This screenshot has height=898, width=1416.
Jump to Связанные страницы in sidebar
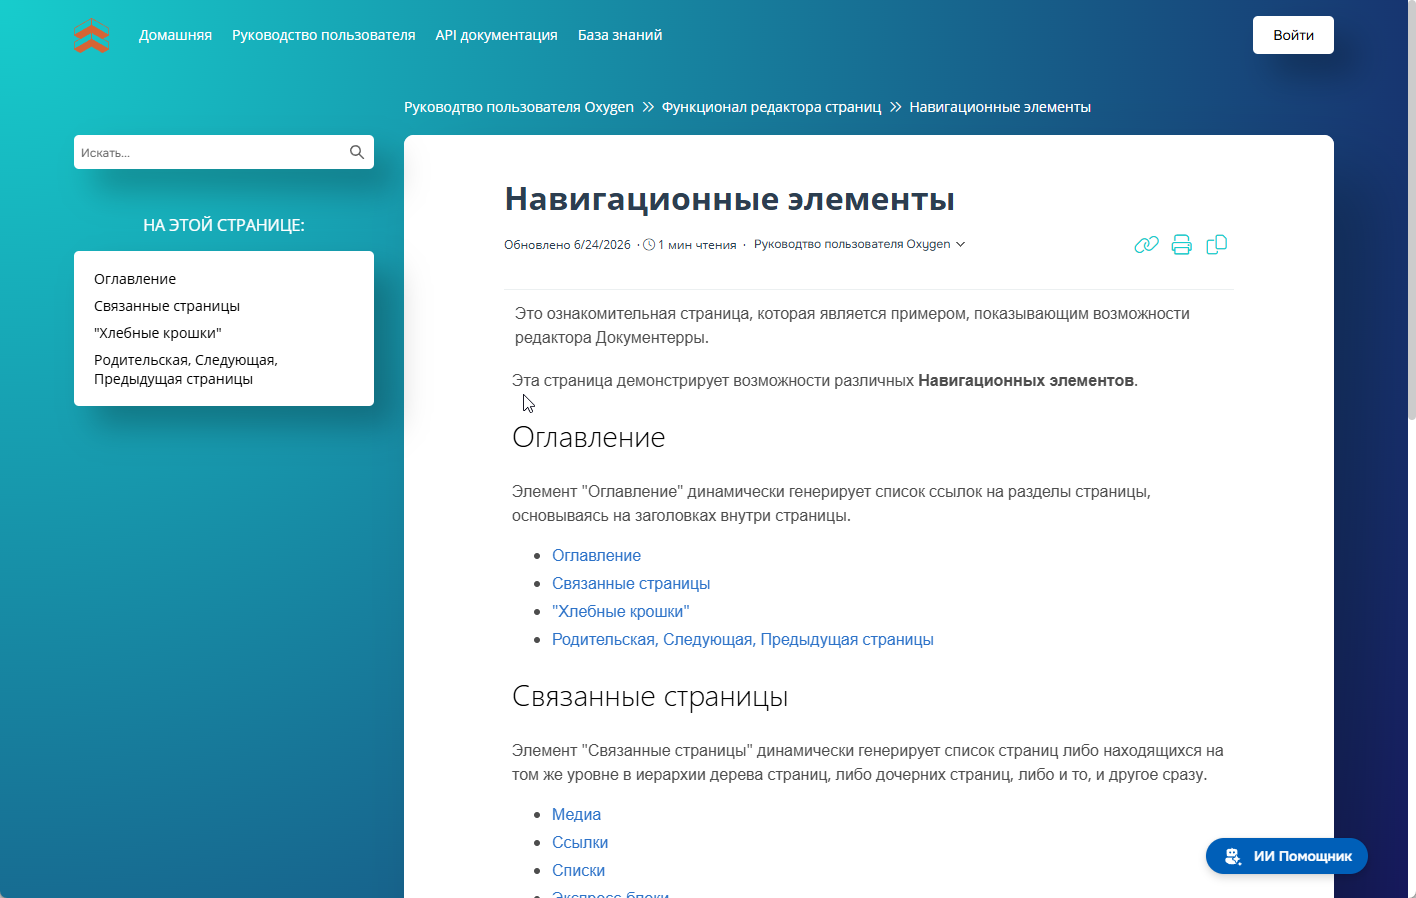coord(167,306)
